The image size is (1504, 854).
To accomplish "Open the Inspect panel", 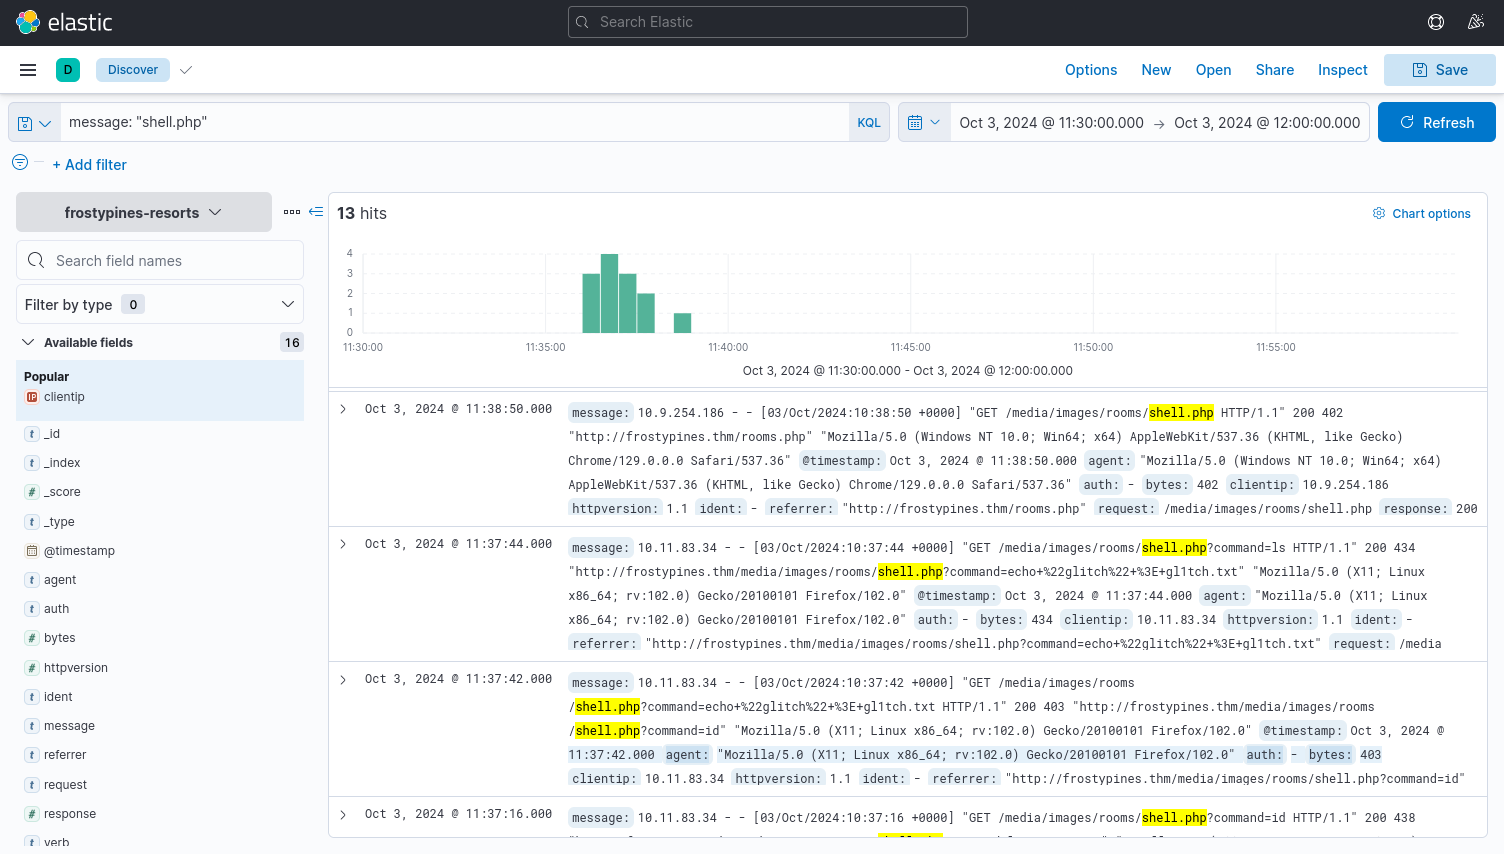I will click(x=1342, y=70).
